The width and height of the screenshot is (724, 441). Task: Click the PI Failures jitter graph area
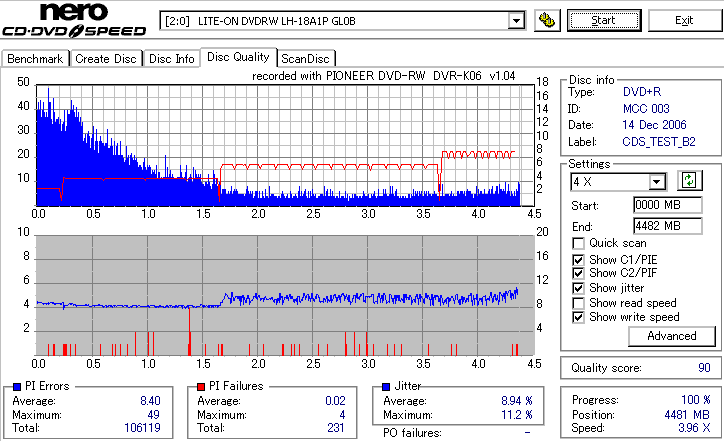click(x=285, y=296)
